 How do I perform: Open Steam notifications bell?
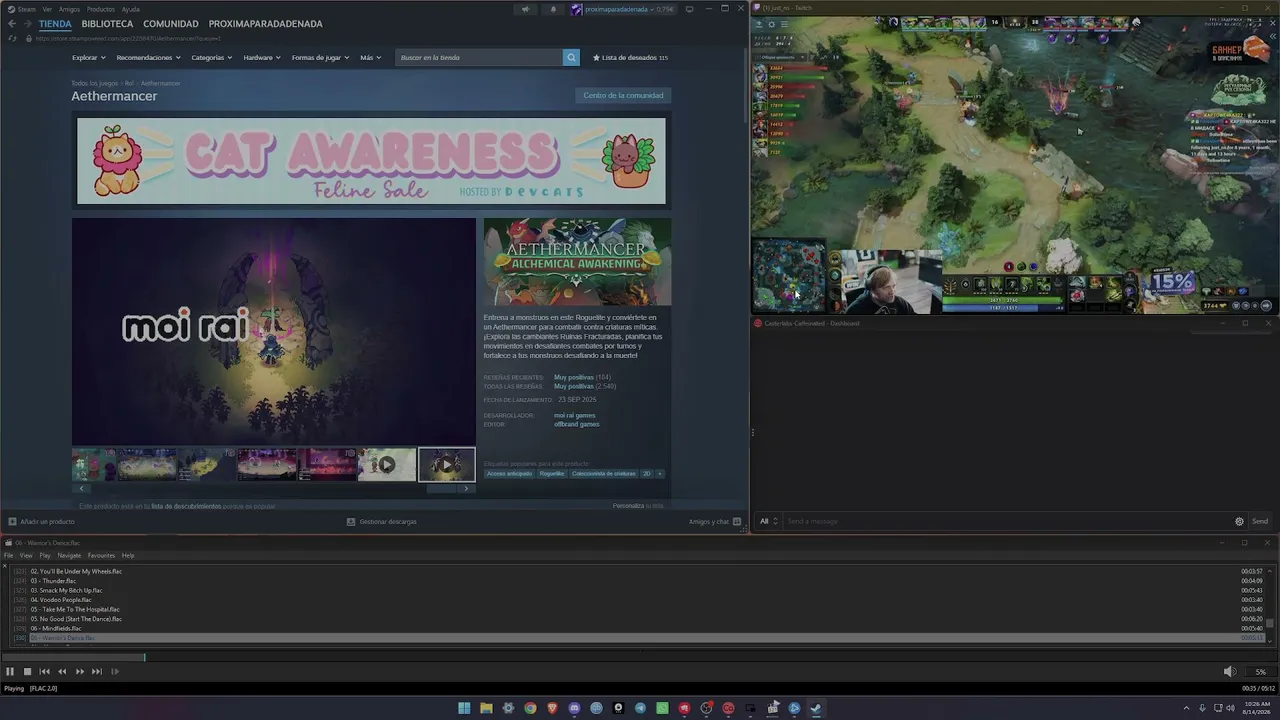click(x=553, y=9)
